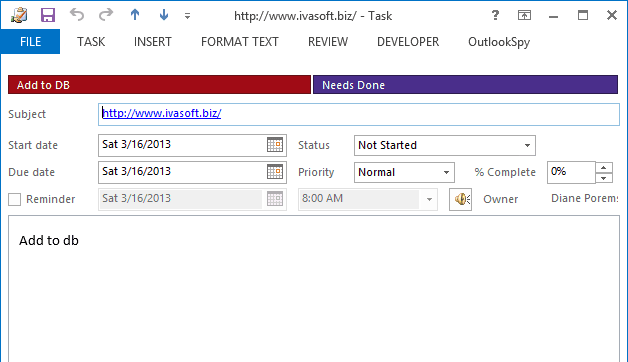628x362 pixels.
Task: Go to previous item with up arrow
Action: [135, 15]
